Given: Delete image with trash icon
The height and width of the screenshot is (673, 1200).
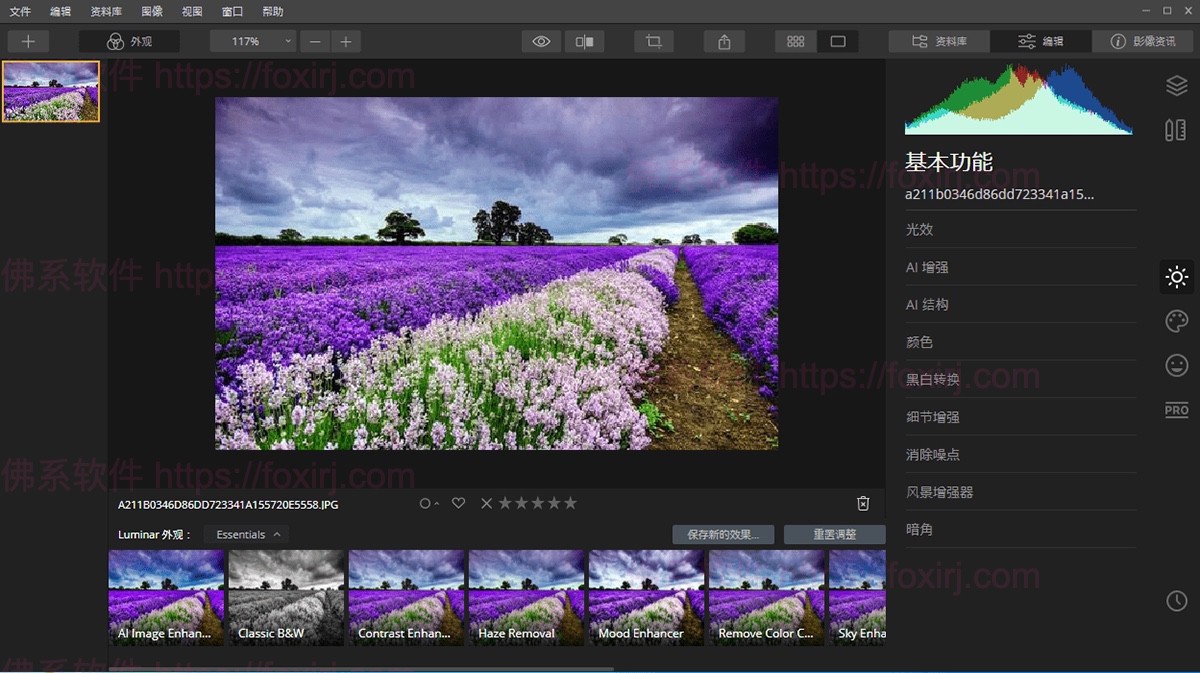Looking at the screenshot, I should click(x=863, y=504).
